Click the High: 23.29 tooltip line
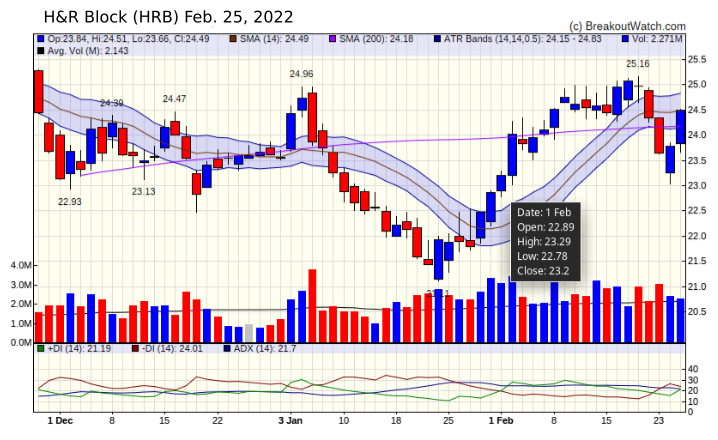The image size is (718, 440). pos(544,242)
